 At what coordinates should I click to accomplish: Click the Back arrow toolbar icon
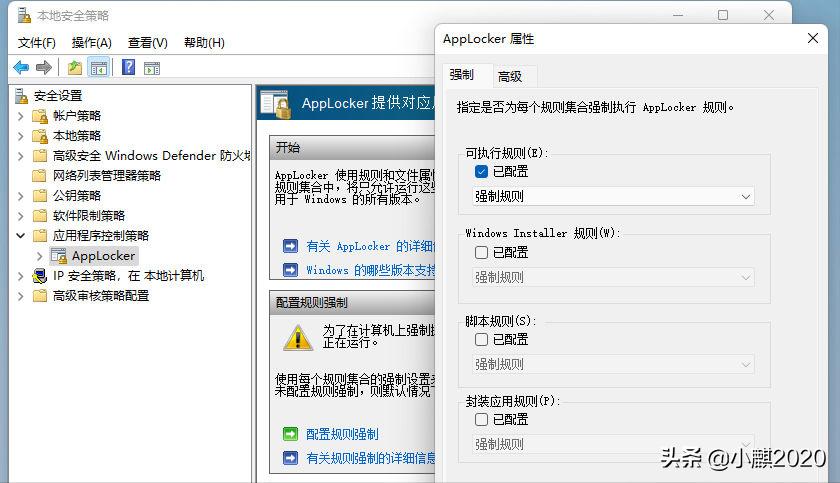point(21,67)
